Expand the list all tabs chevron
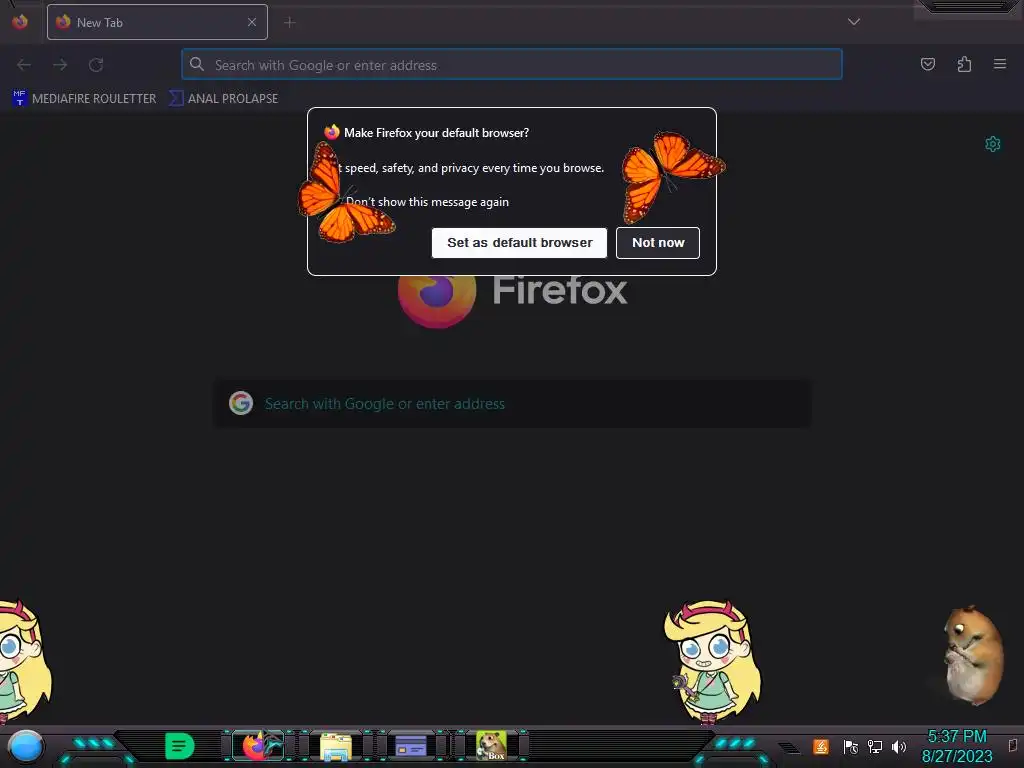 (x=854, y=22)
